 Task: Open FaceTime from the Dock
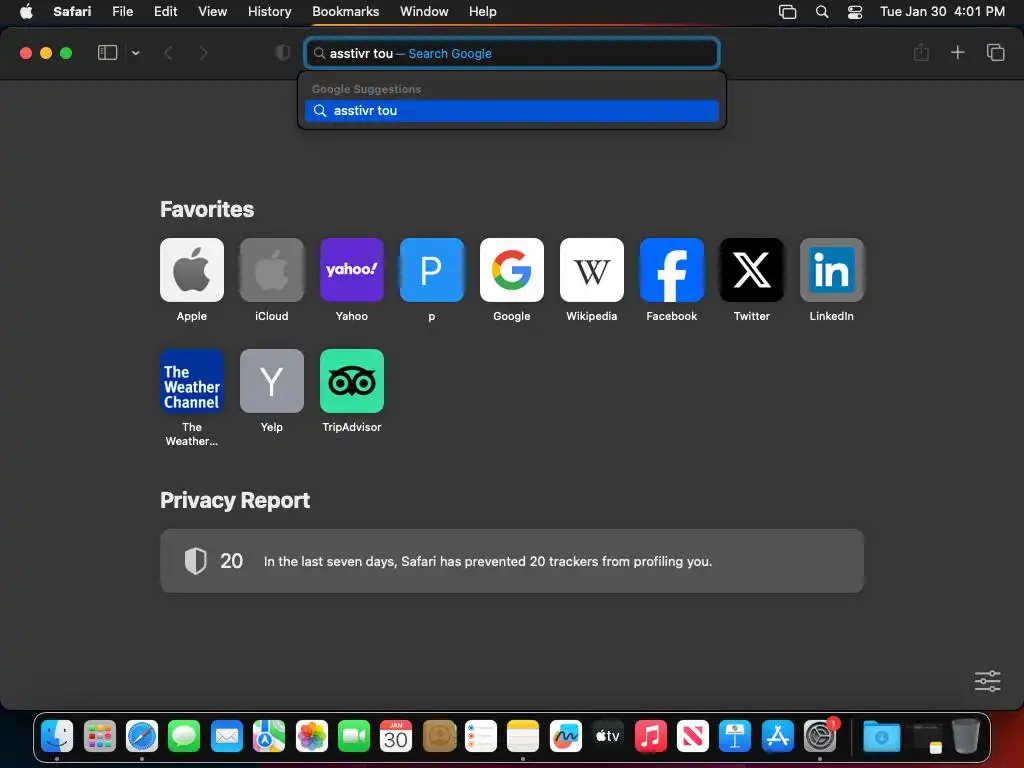354,737
